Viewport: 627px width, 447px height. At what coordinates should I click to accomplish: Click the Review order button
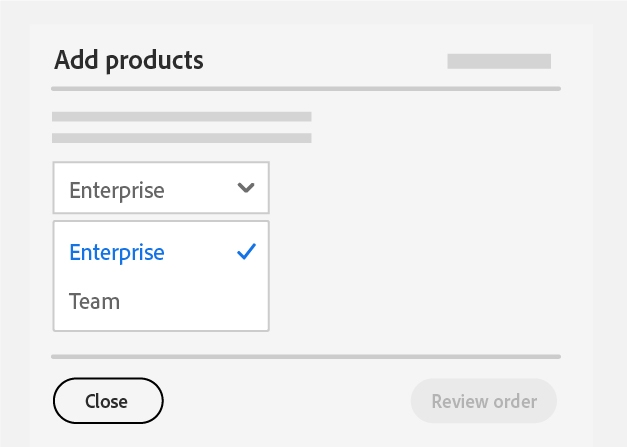click(x=484, y=402)
